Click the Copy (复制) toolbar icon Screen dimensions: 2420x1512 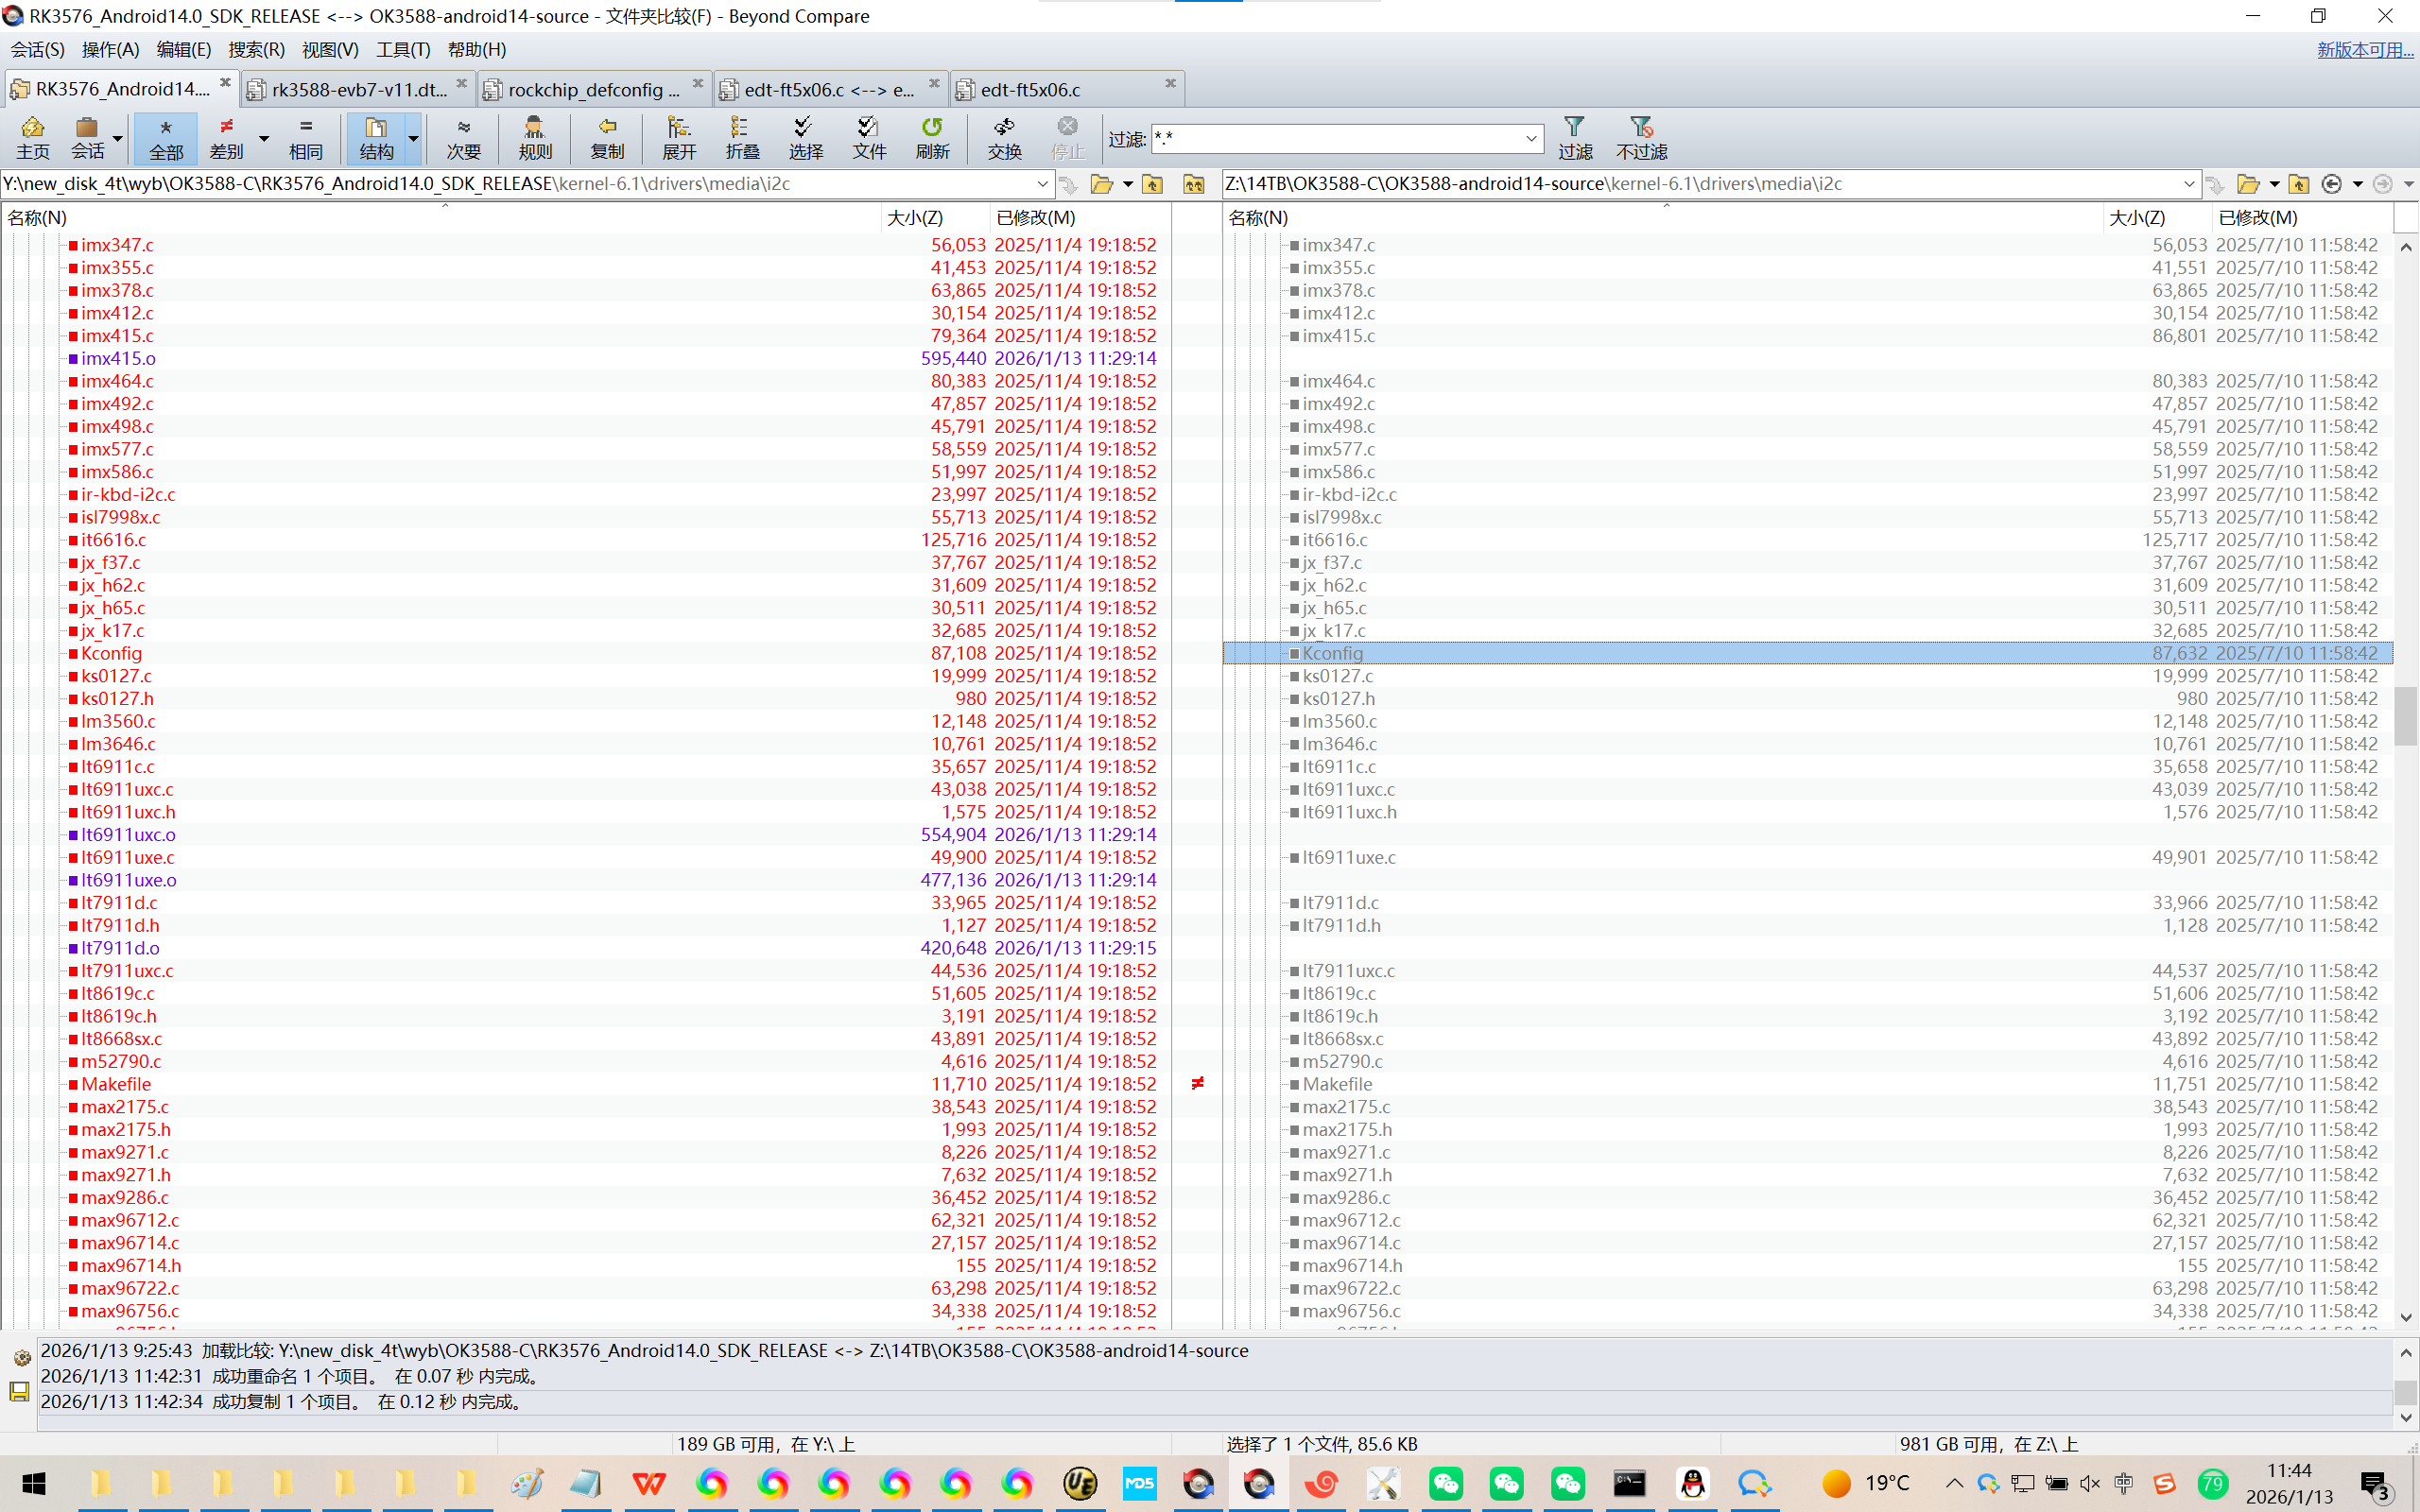tap(607, 137)
